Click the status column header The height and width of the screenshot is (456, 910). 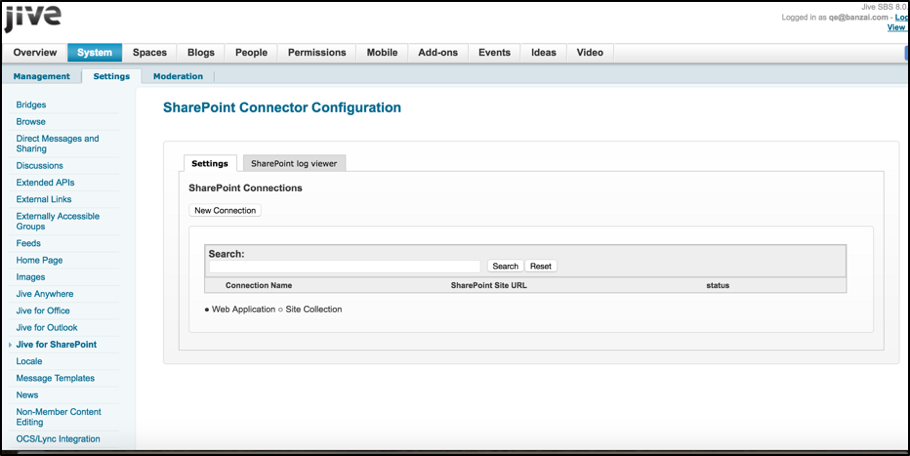[x=718, y=285]
